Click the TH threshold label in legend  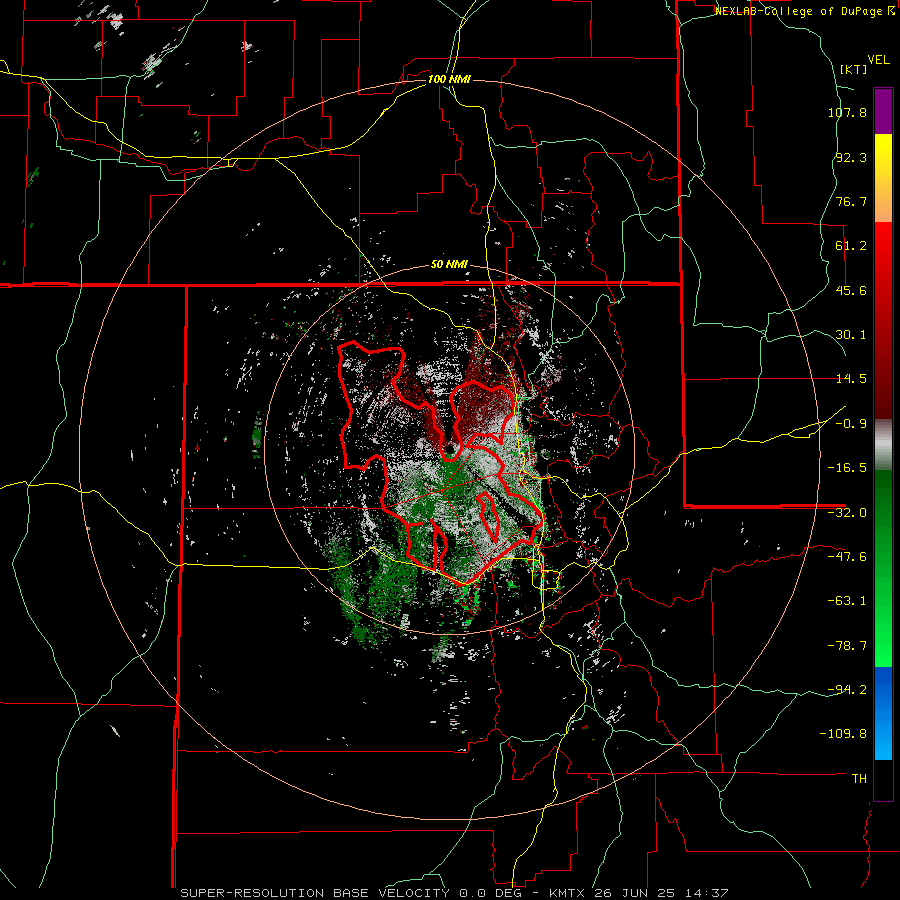coord(859,779)
